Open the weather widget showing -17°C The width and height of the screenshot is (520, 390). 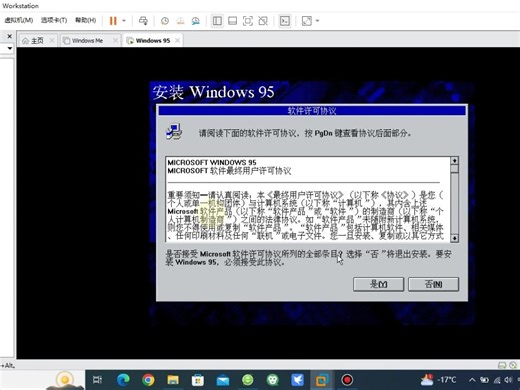click(x=438, y=380)
